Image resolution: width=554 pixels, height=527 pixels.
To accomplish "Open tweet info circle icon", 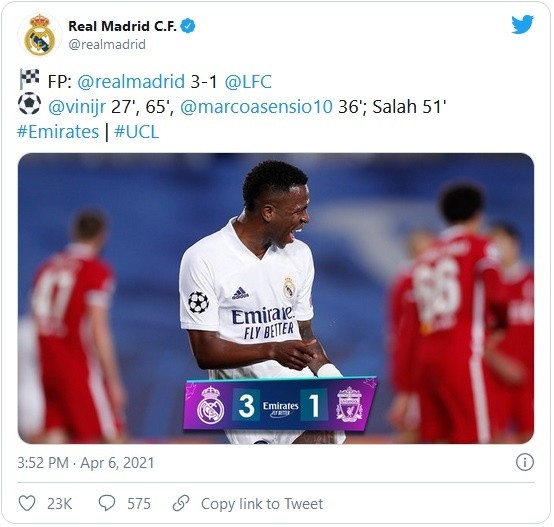I will tap(525, 462).
